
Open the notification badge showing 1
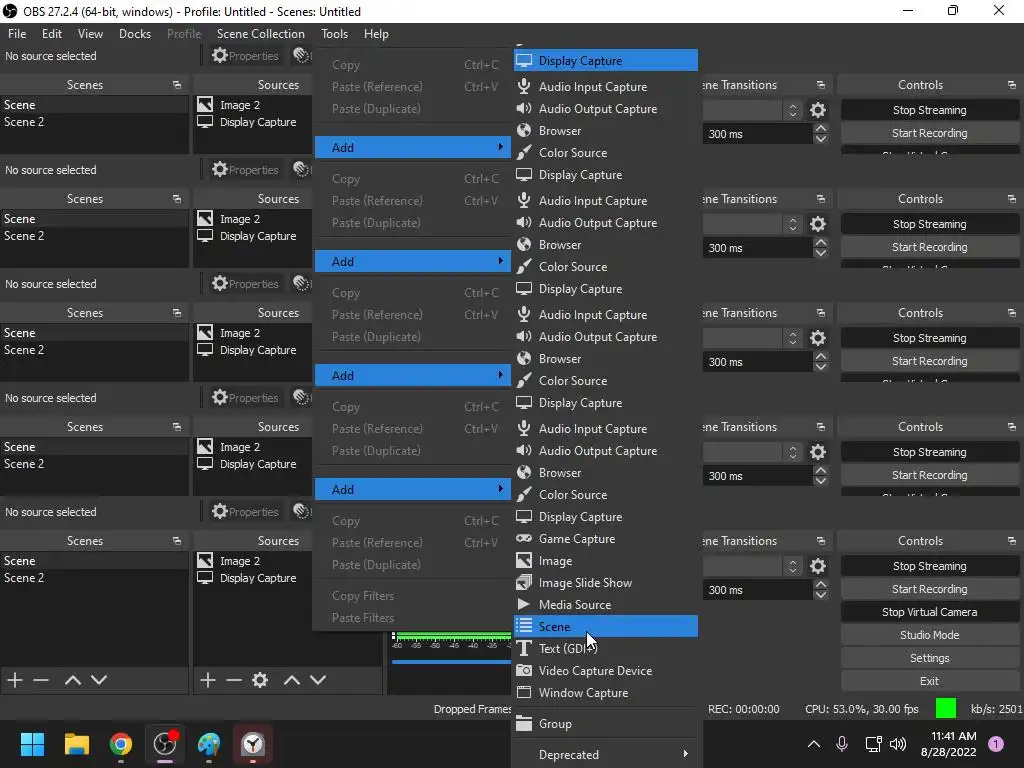[996, 744]
